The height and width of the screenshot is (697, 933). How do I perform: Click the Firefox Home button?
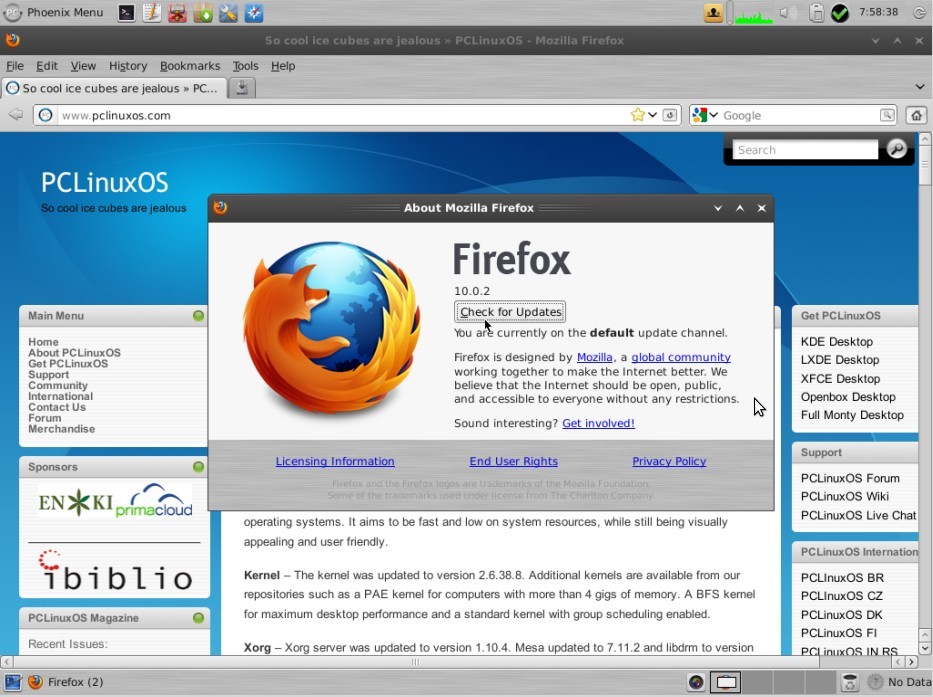[x=915, y=115]
